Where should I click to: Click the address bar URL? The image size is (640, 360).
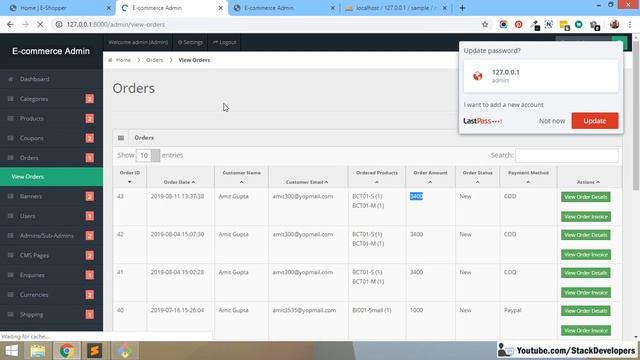pyautogui.click(x=116, y=24)
